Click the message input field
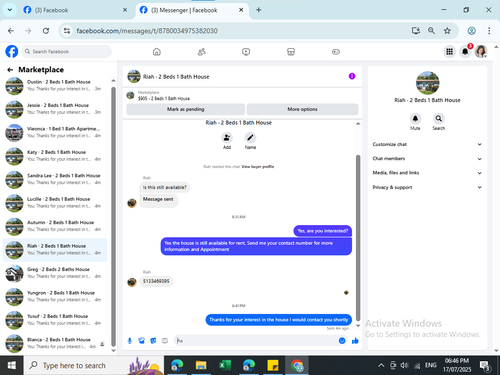 pyautogui.click(x=255, y=341)
